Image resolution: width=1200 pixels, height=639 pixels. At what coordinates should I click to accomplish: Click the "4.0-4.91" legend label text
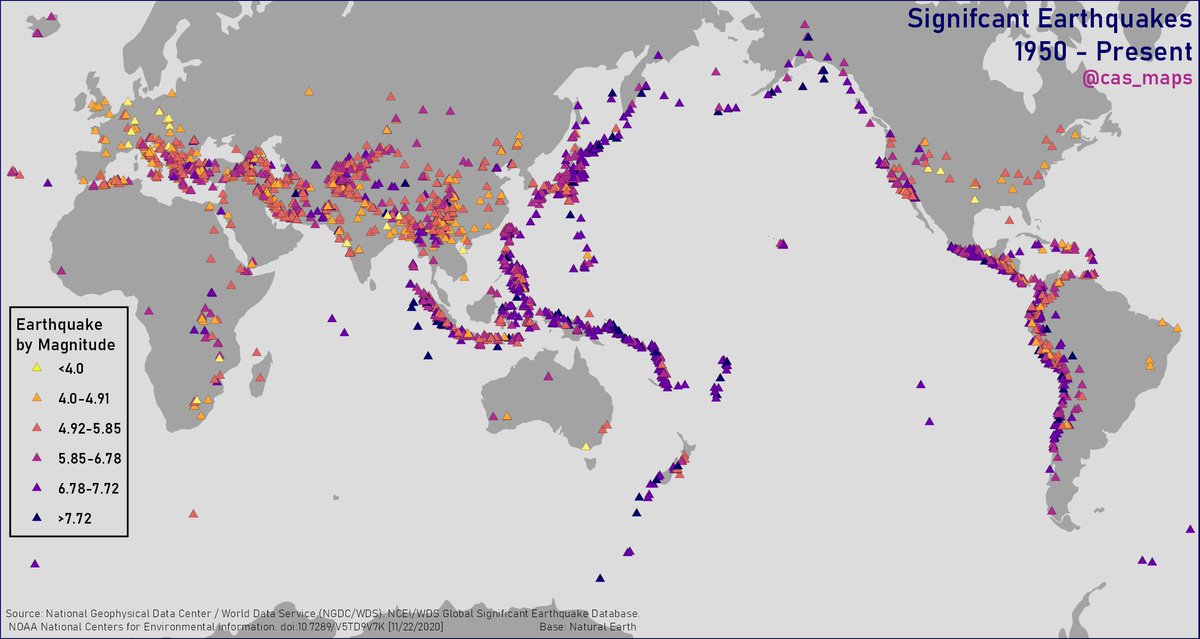point(83,398)
